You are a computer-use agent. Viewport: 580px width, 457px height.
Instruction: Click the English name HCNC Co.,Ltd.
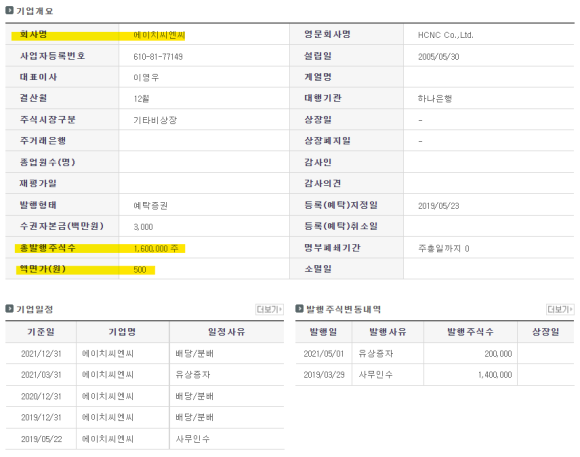(x=446, y=35)
